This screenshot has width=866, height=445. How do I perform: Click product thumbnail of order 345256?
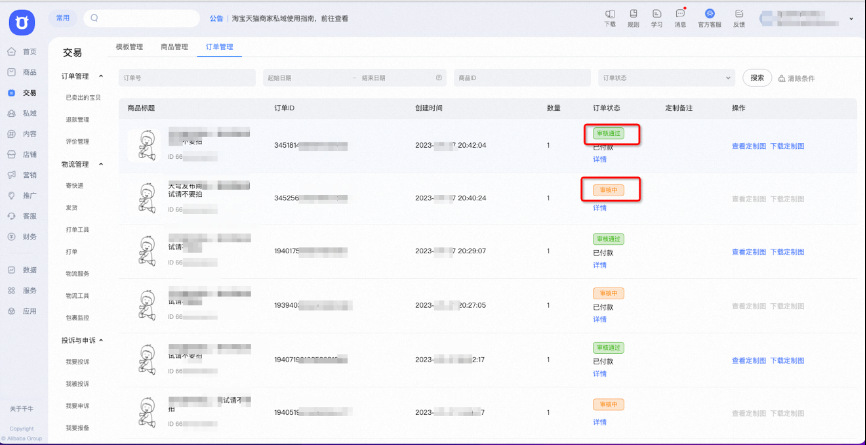pyautogui.click(x=145, y=198)
